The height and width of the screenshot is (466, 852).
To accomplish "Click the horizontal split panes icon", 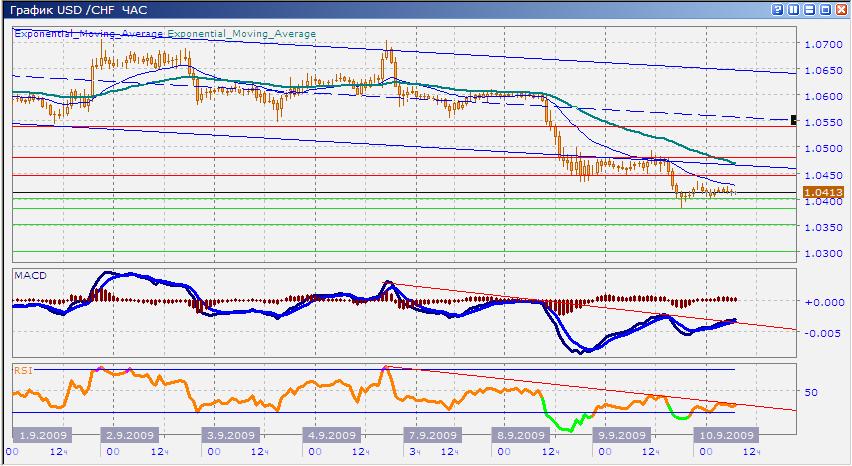I will coord(809,9).
